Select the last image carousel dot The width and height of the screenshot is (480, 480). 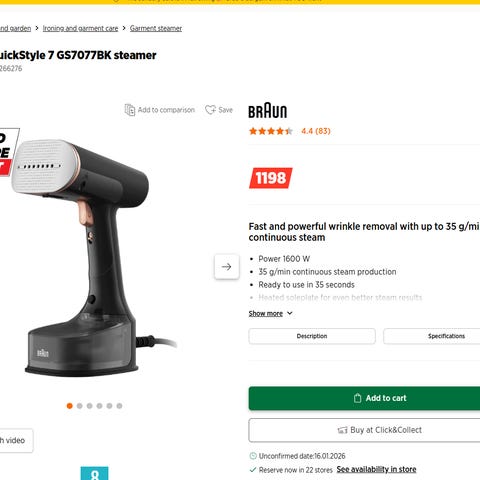pyautogui.click(x=119, y=406)
